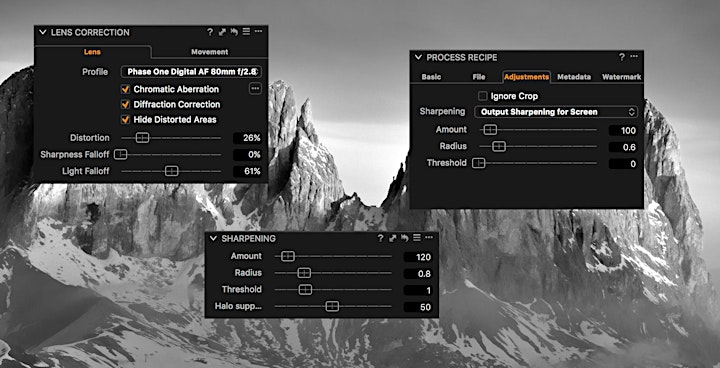Uncheck Diffraction Correction
This screenshot has width=720, height=368.
point(125,104)
